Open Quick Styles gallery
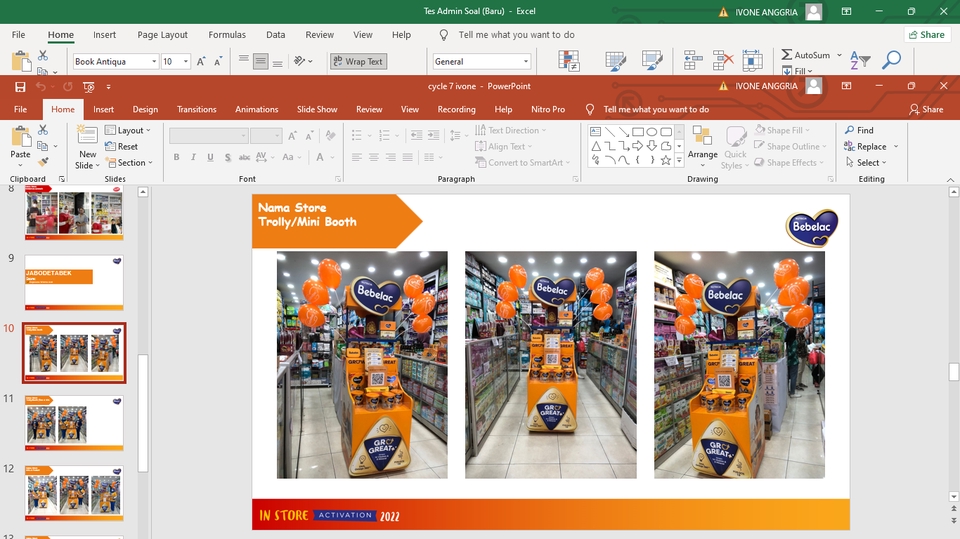 point(735,148)
